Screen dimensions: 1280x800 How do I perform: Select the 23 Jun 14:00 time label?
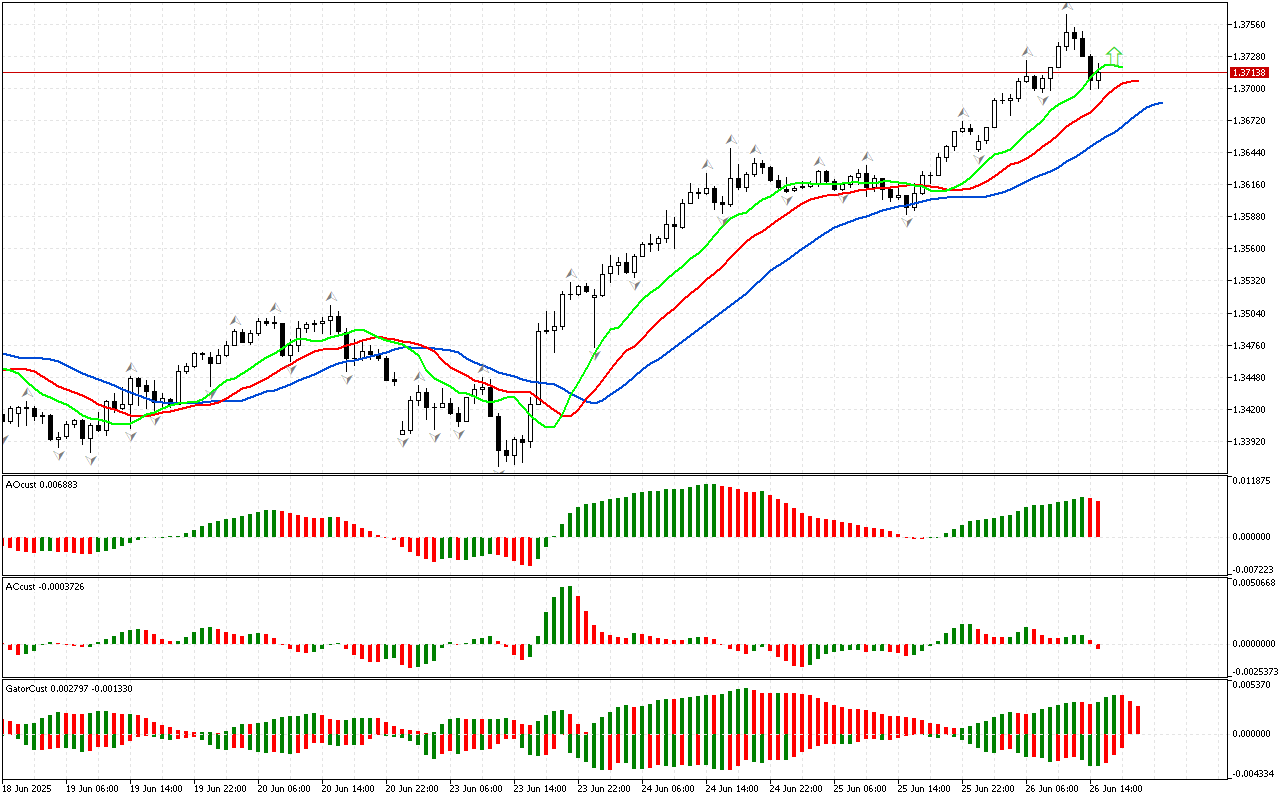tap(542, 788)
